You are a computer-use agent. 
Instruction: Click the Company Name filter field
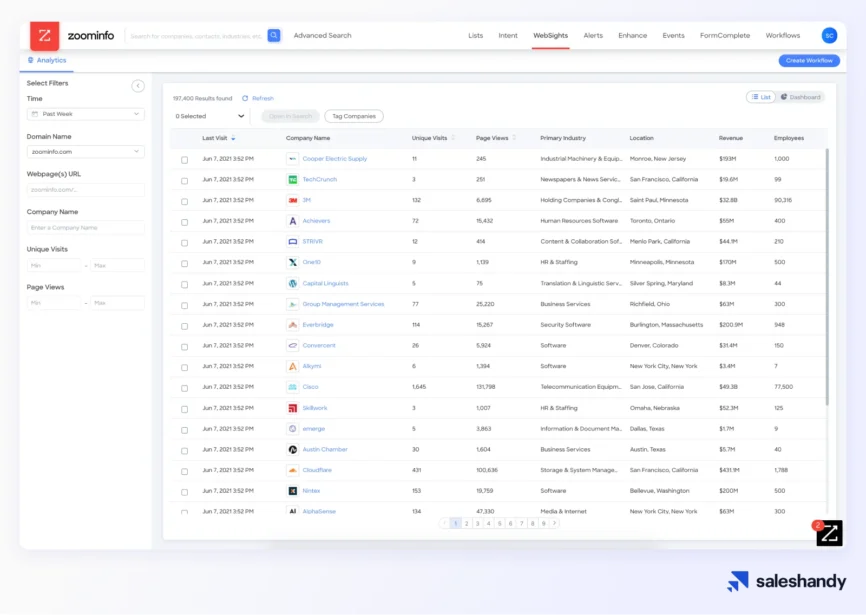click(86, 227)
